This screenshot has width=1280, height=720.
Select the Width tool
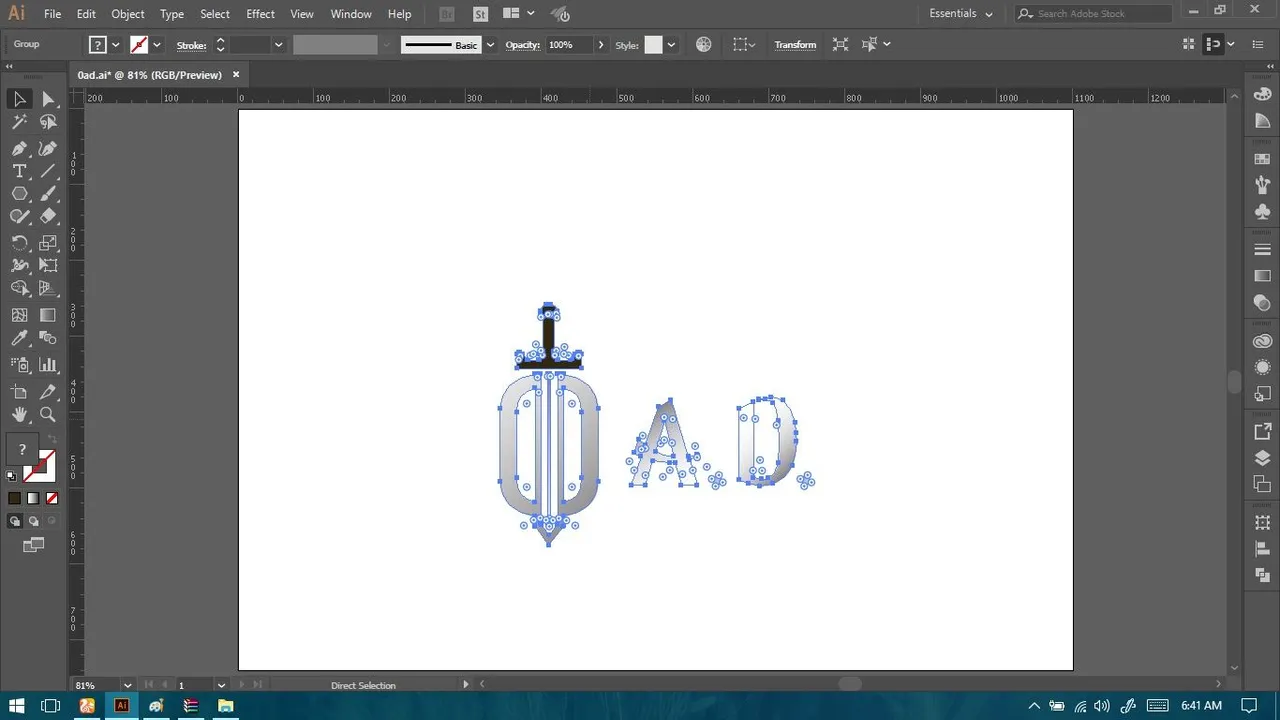pos(19,265)
